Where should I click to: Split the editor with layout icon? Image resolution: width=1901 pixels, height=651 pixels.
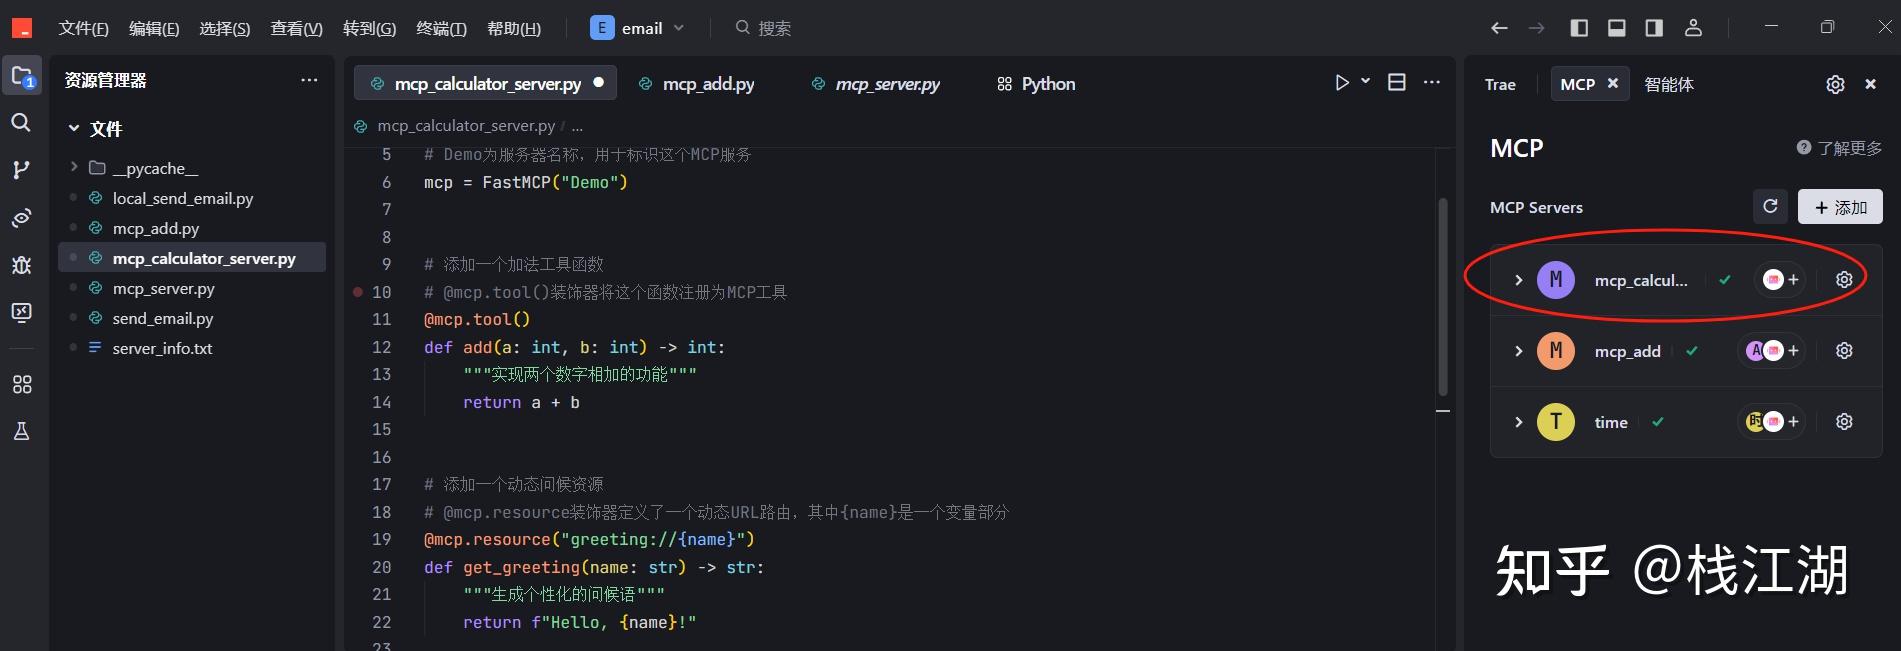(x=1397, y=83)
